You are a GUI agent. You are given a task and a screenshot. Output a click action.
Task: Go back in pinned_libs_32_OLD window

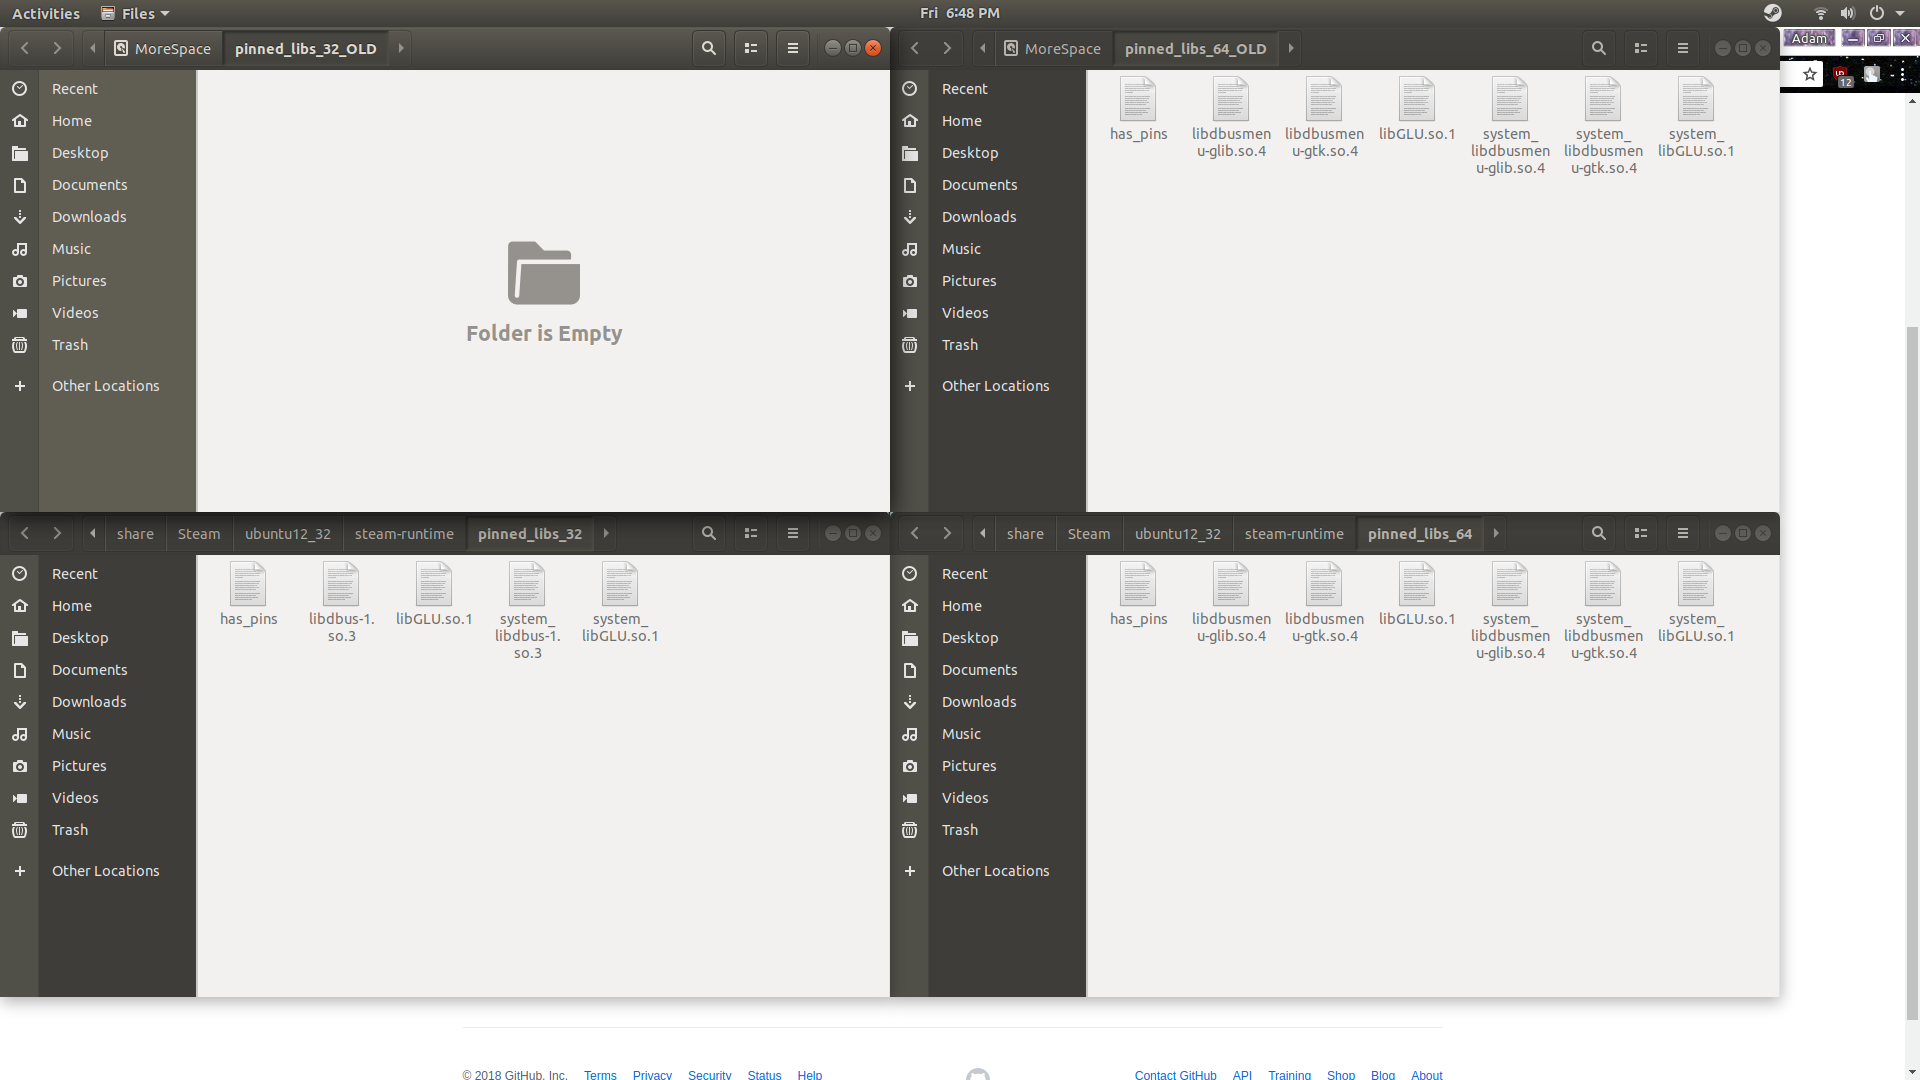click(25, 48)
